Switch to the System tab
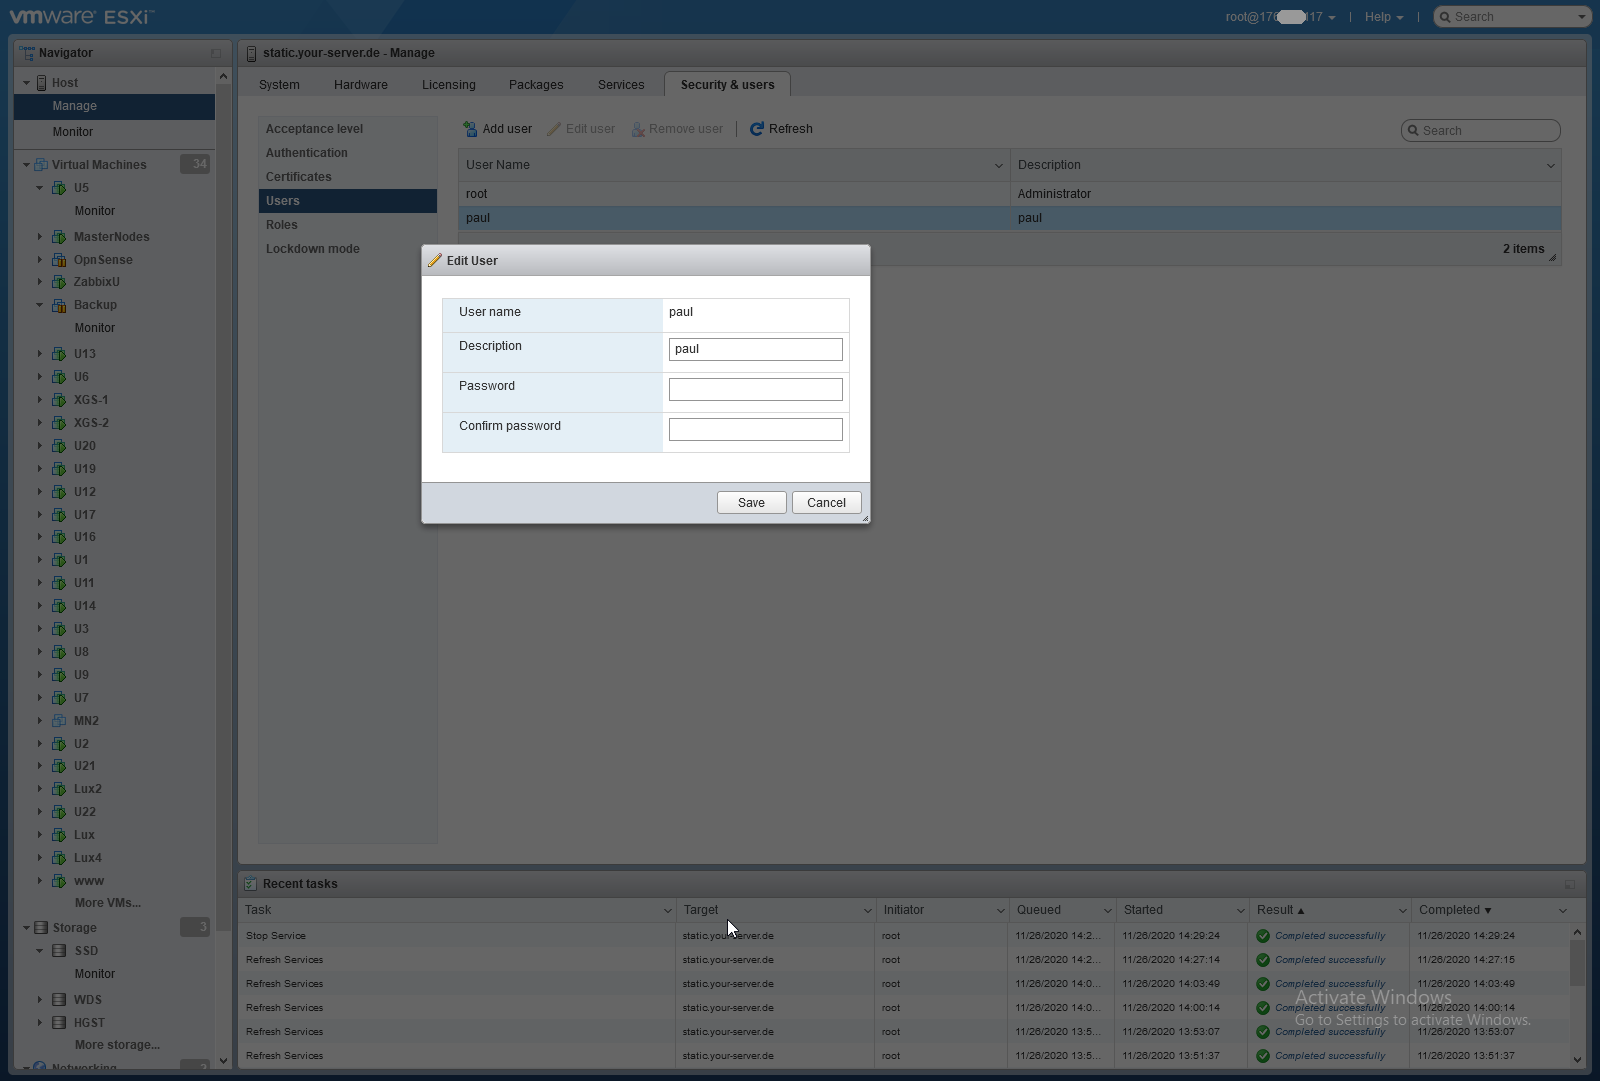The image size is (1600, 1081). pos(279,85)
